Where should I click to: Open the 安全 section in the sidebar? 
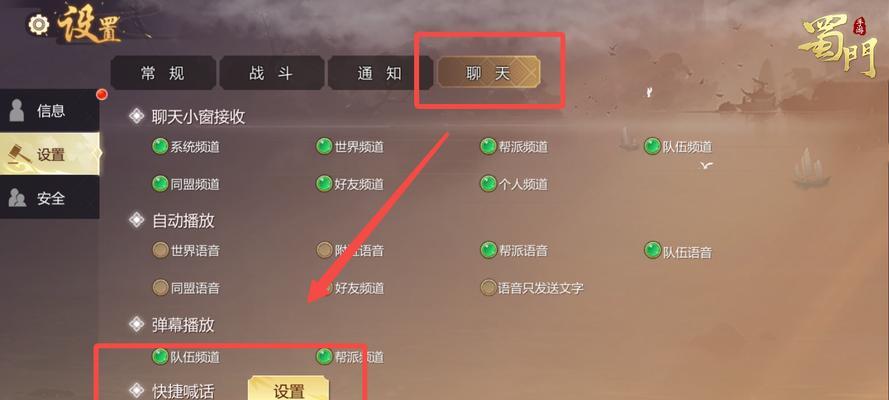pyautogui.click(x=49, y=198)
